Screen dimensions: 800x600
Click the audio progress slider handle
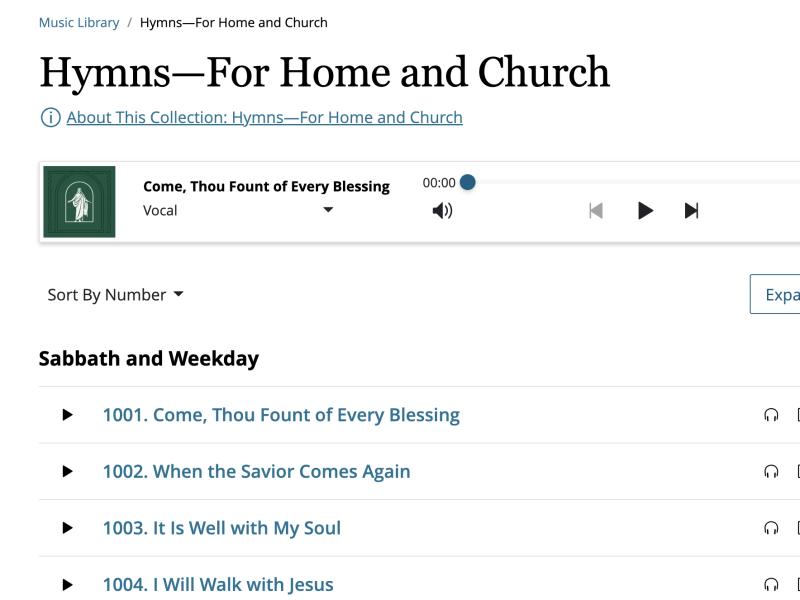[467, 182]
